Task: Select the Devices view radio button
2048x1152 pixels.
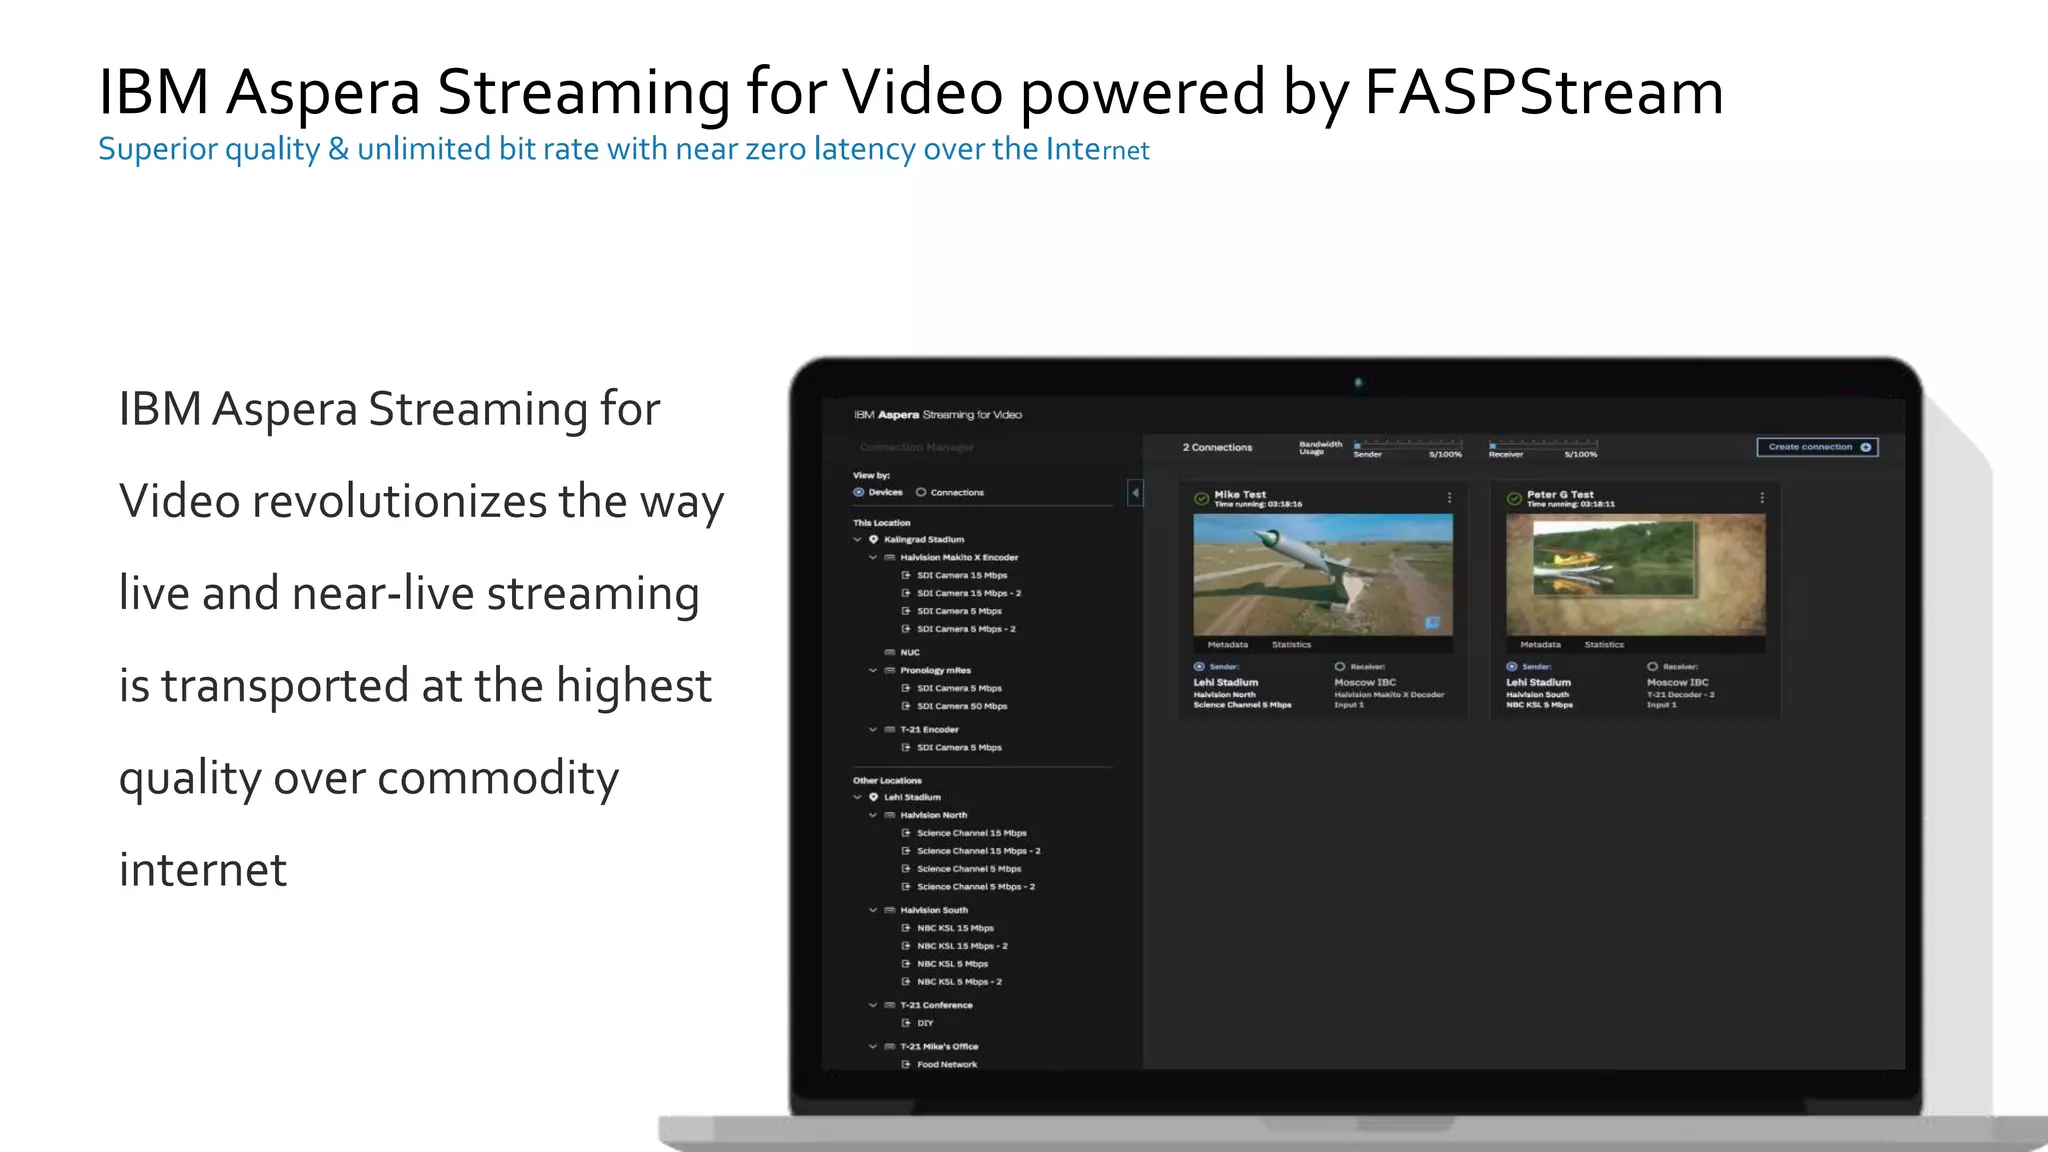Action: (858, 492)
